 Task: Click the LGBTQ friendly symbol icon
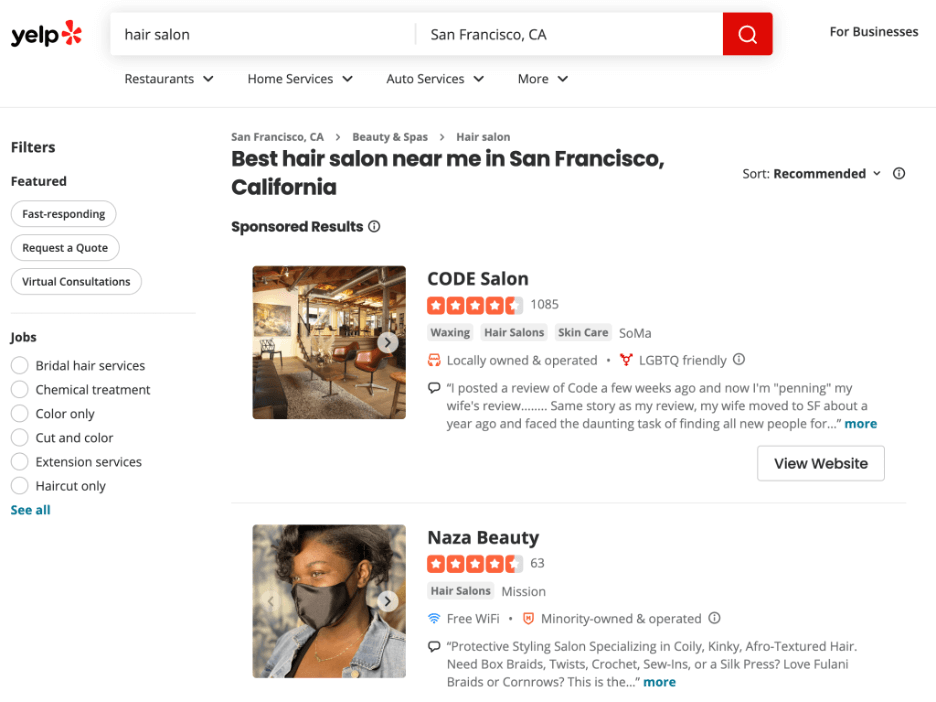point(626,360)
